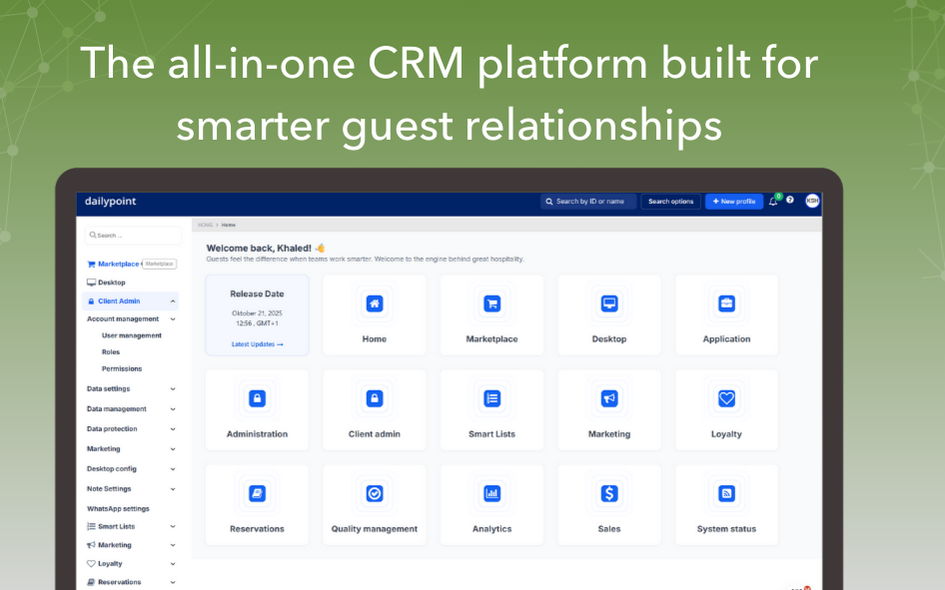Click the header search magnifier icon
The height and width of the screenshot is (590, 945).
coord(549,202)
